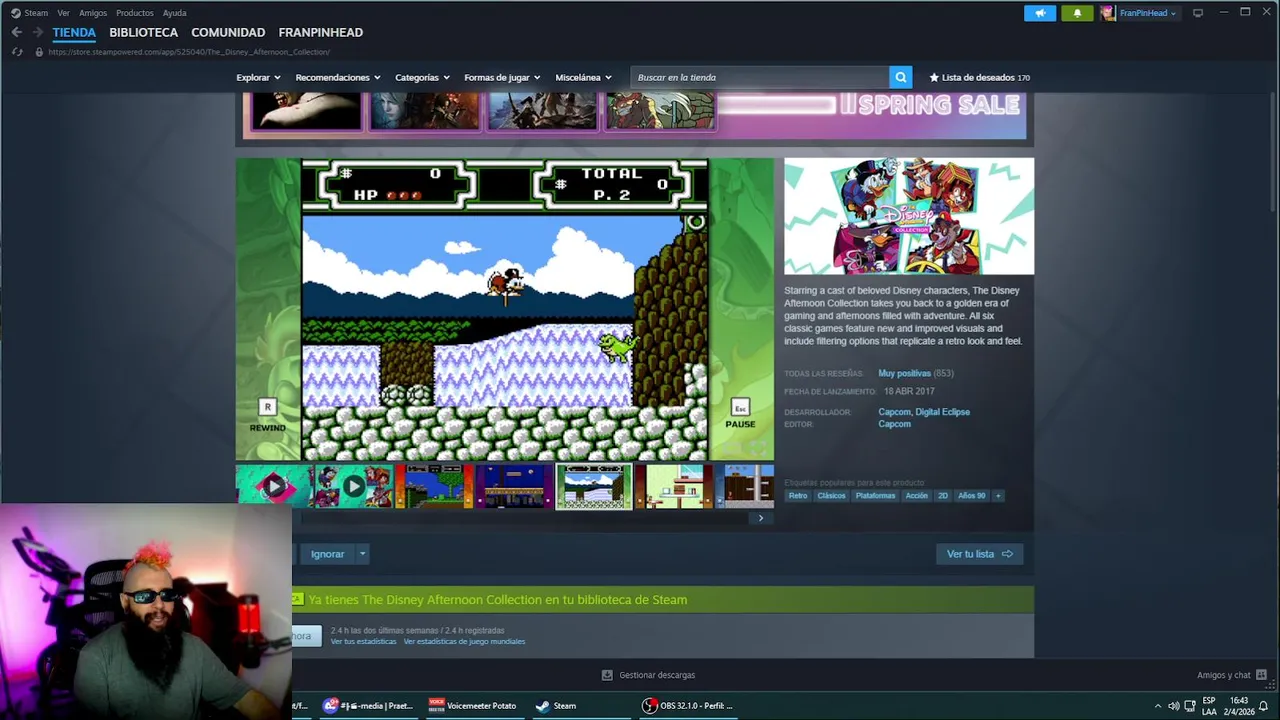Select the 2D tag
1280x720 pixels.
point(943,496)
